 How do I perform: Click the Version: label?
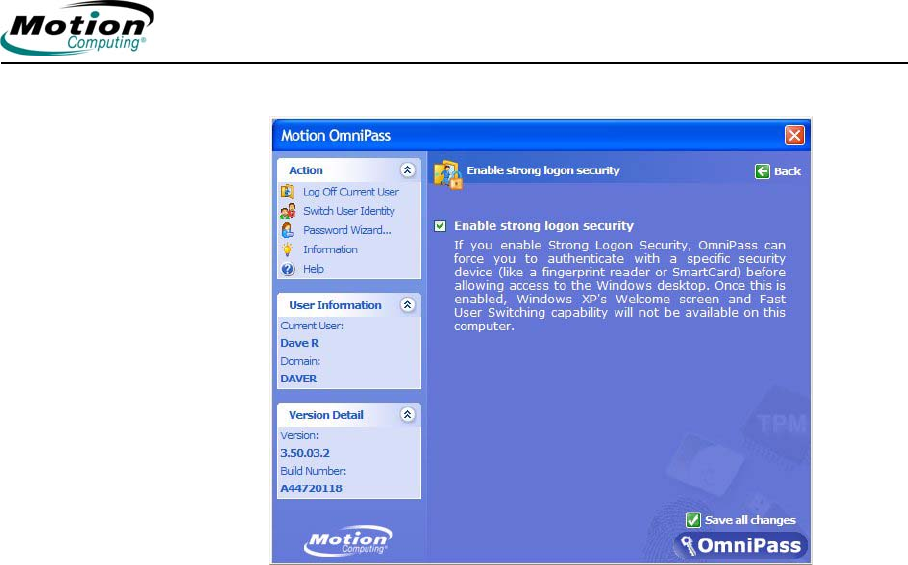pos(299,435)
